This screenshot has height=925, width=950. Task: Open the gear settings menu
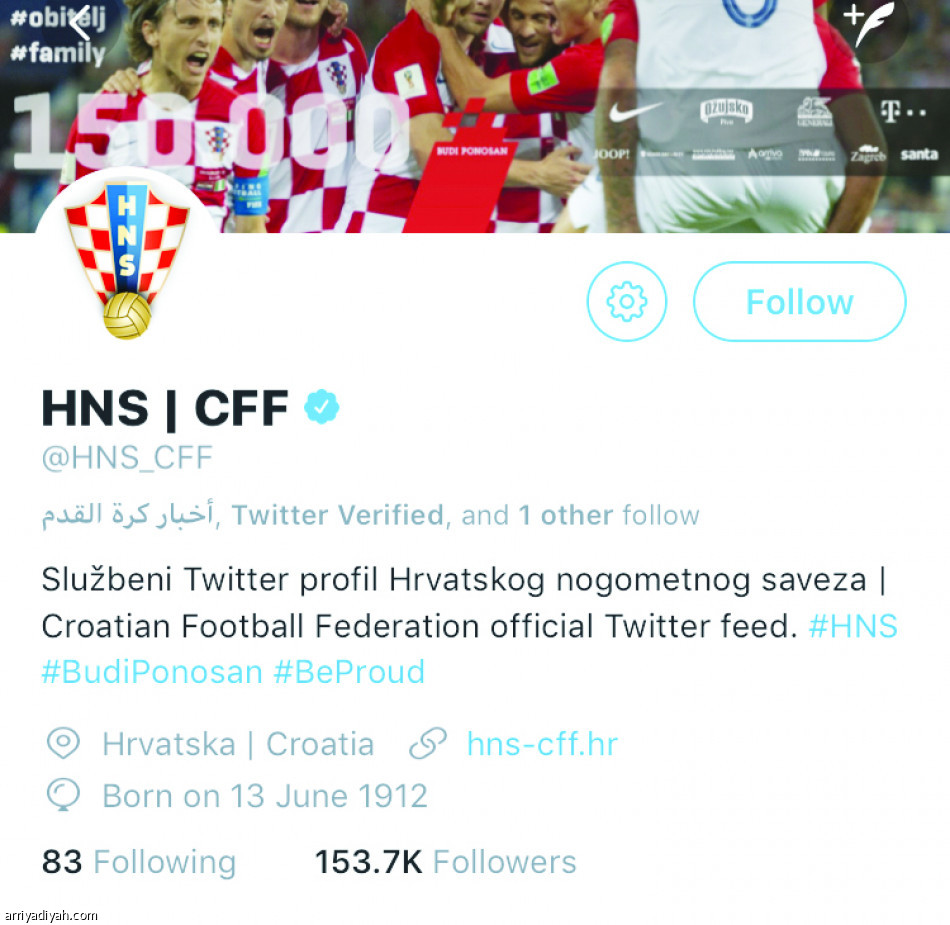[x=626, y=301]
